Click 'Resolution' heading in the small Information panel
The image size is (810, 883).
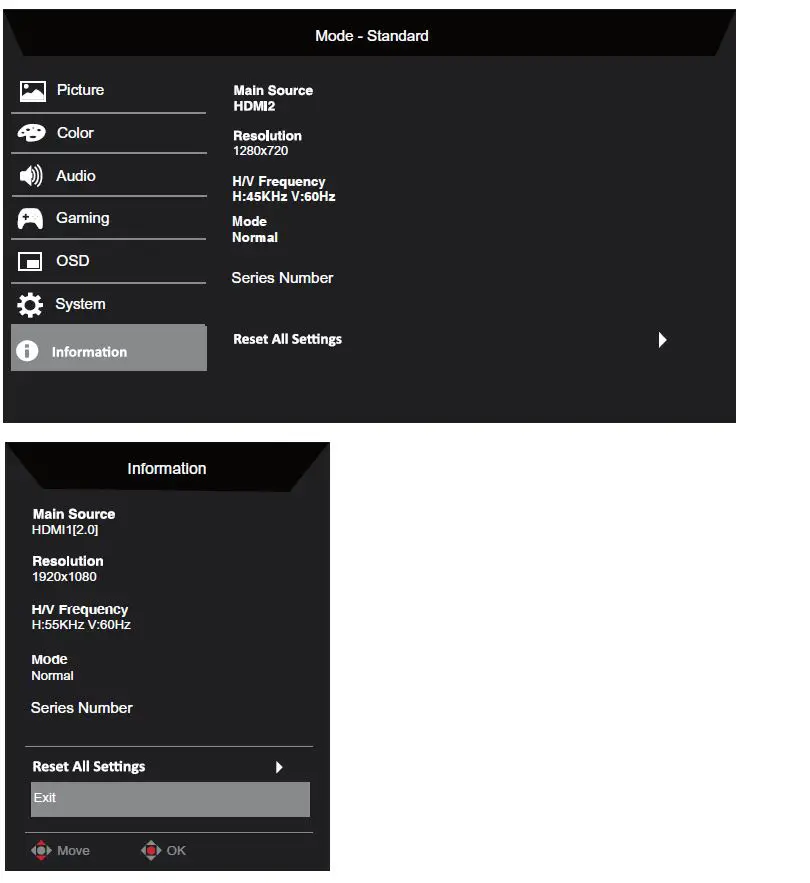[x=68, y=561]
